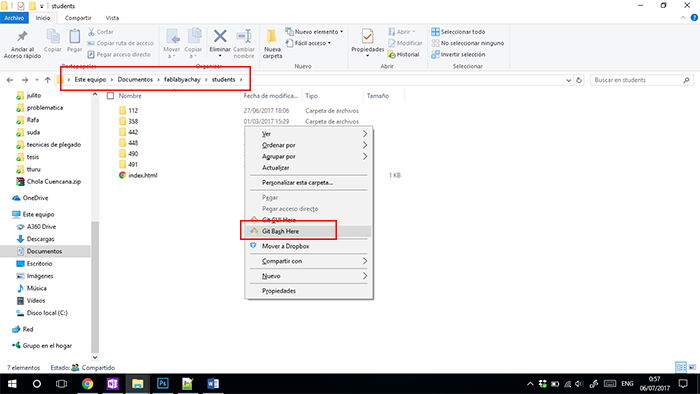Toggle the select-all checkbox beside Nombre

tap(110, 95)
